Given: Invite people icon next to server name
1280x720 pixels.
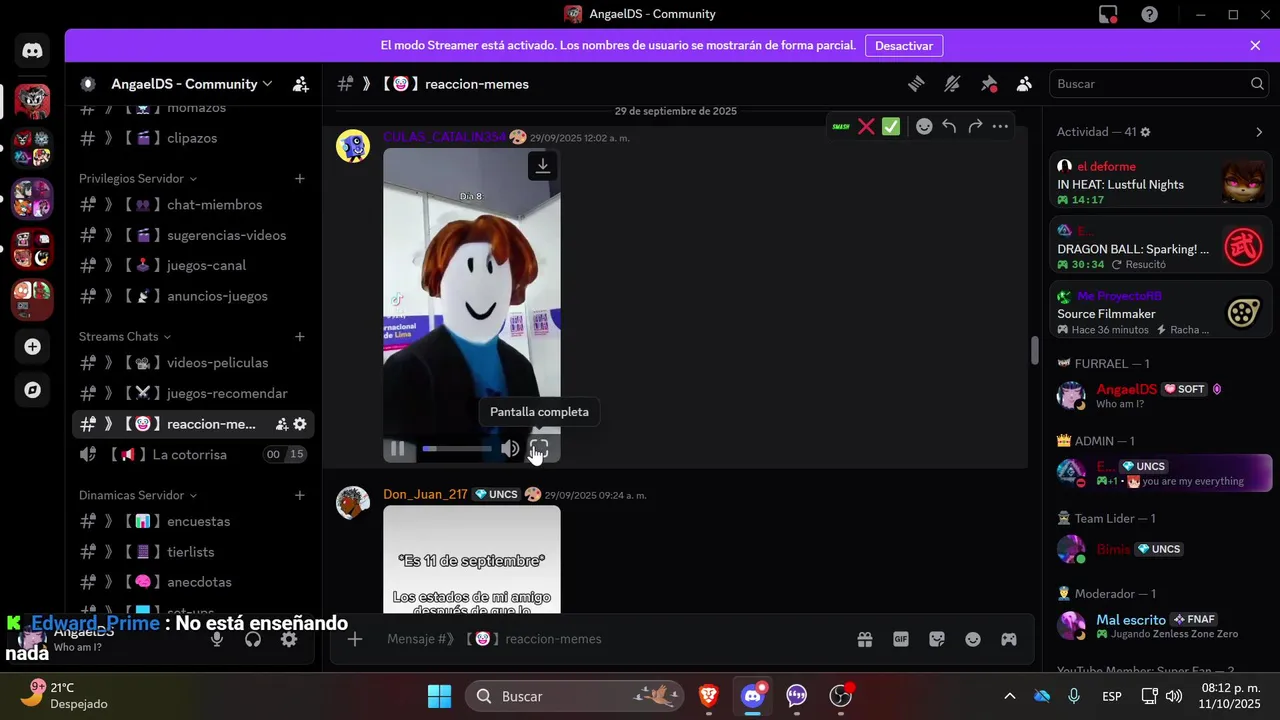Looking at the screenshot, I should (x=300, y=84).
